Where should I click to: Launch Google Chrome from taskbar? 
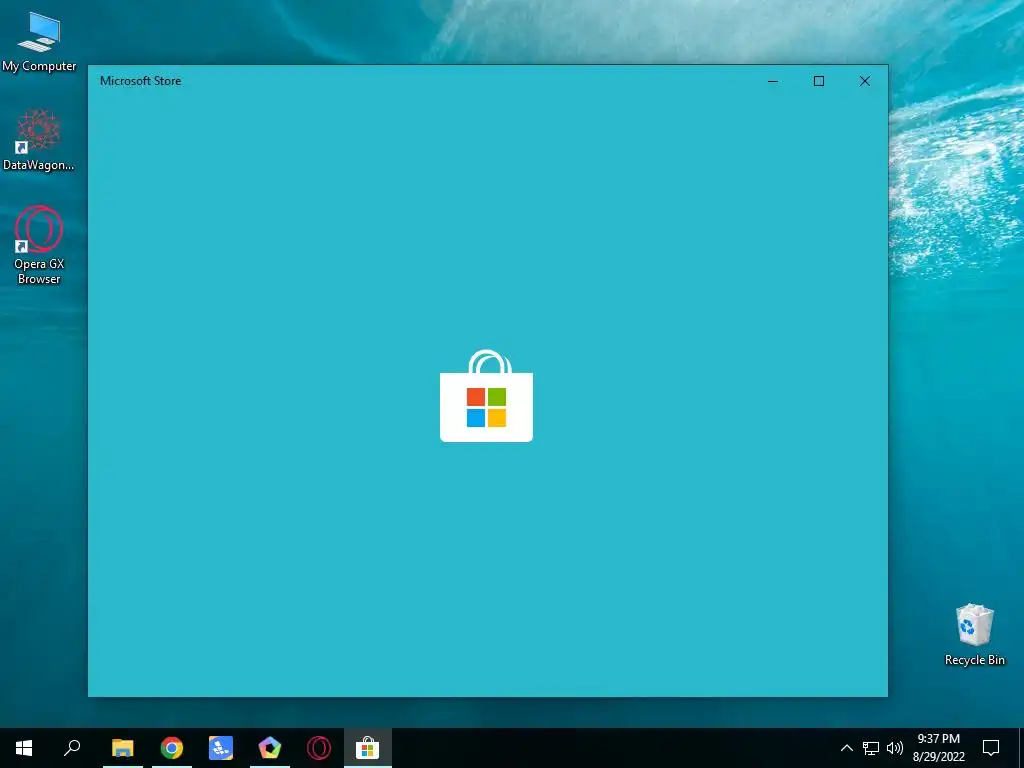coord(172,748)
